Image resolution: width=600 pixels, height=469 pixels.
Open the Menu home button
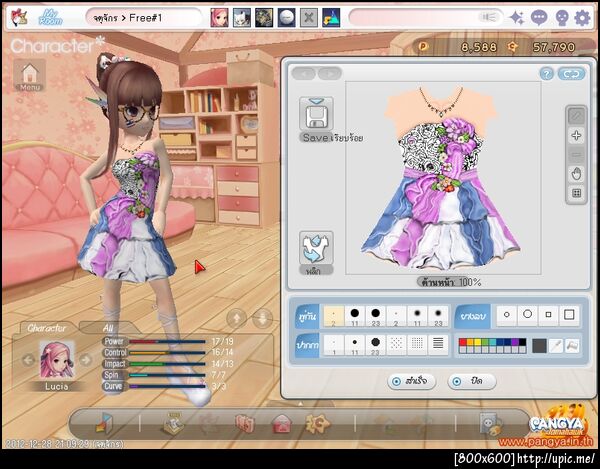[x=30, y=75]
